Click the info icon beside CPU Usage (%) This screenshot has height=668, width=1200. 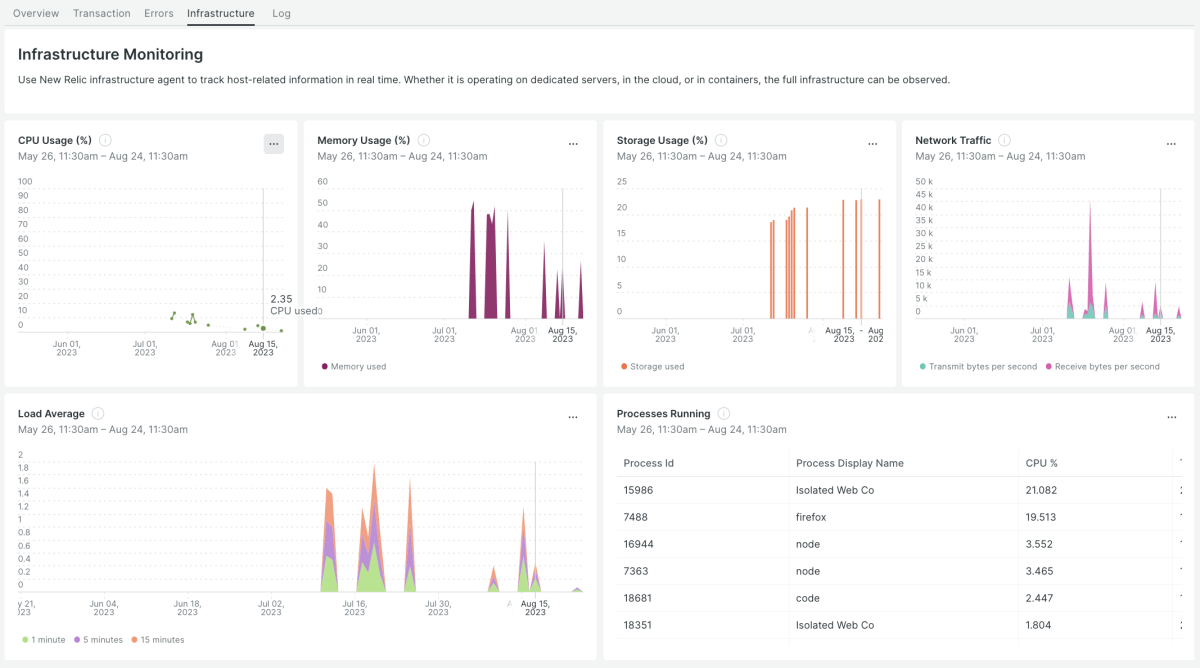click(x=105, y=141)
